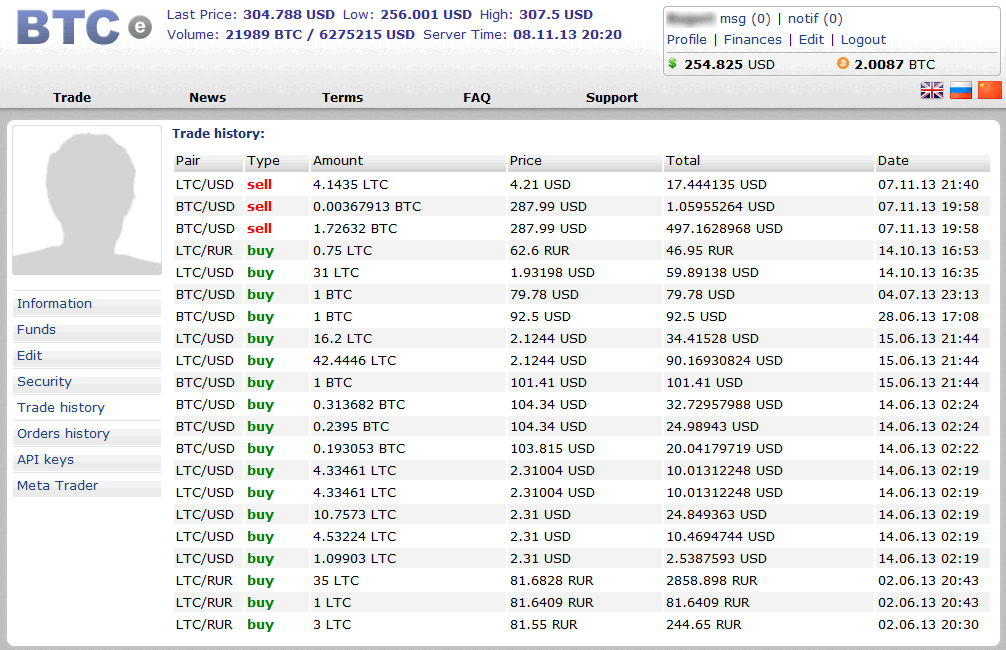Open API keys in the sidebar
1006x650 pixels.
pyautogui.click(x=45, y=459)
